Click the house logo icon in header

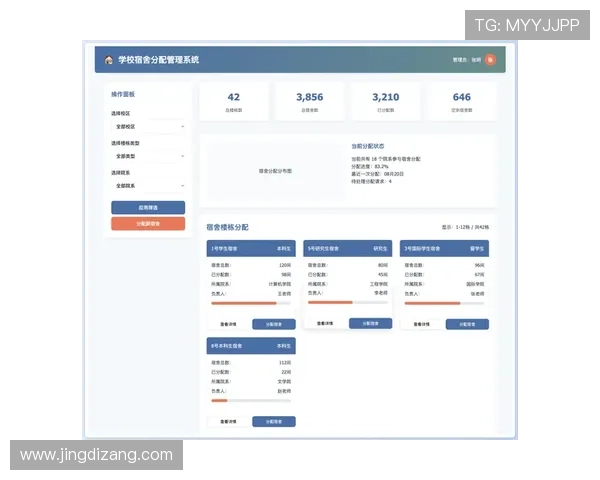point(108,60)
